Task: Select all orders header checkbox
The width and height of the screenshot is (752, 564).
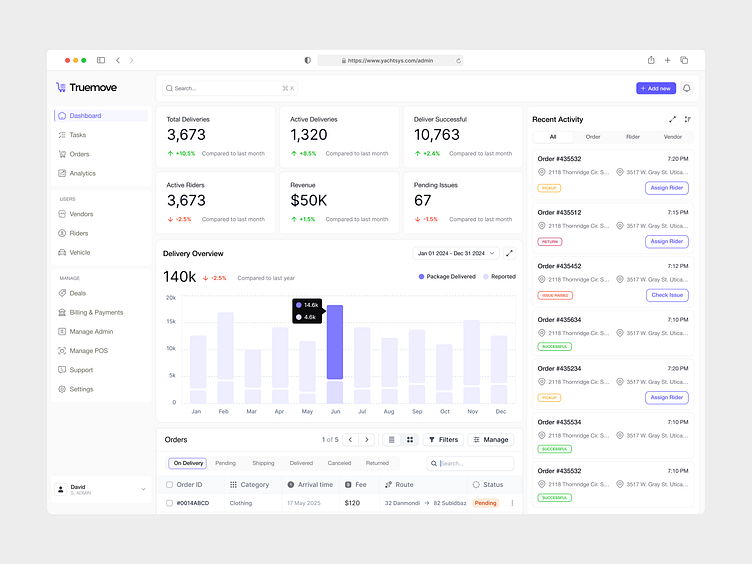Action: click(x=169, y=485)
